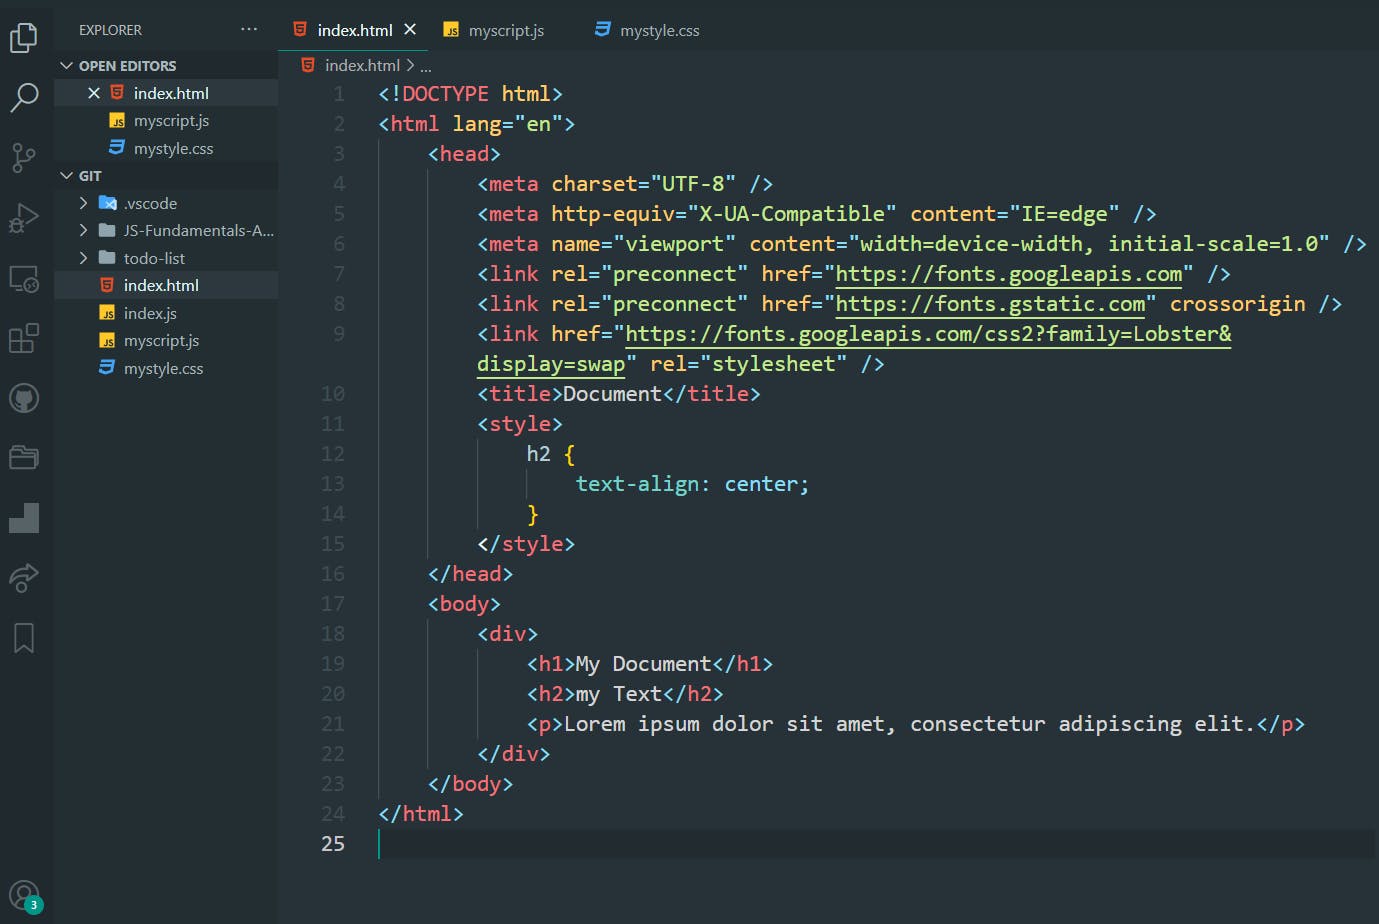Click line number 25 in the gutter

tap(333, 844)
